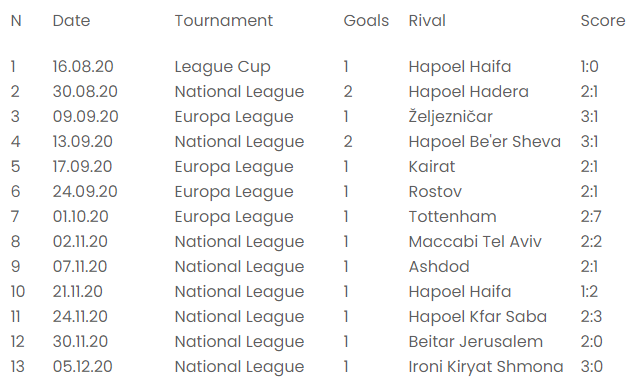The width and height of the screenshot is (644, 387).
Task: Click the N column header
Action: click(16, 21)
